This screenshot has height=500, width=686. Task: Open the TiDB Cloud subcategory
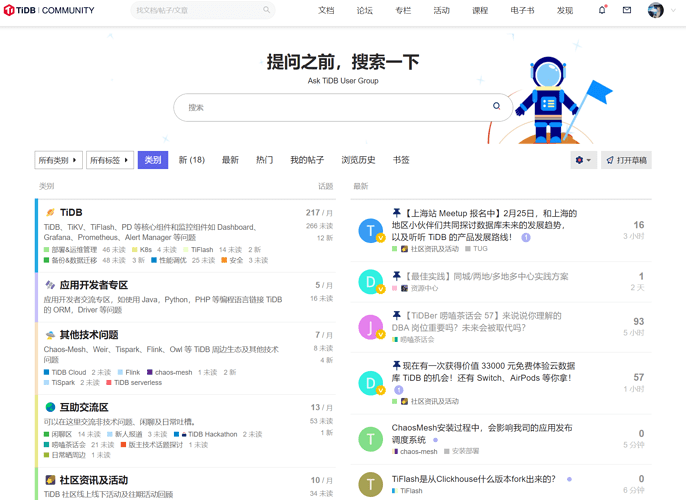click(x=69, y=372)
